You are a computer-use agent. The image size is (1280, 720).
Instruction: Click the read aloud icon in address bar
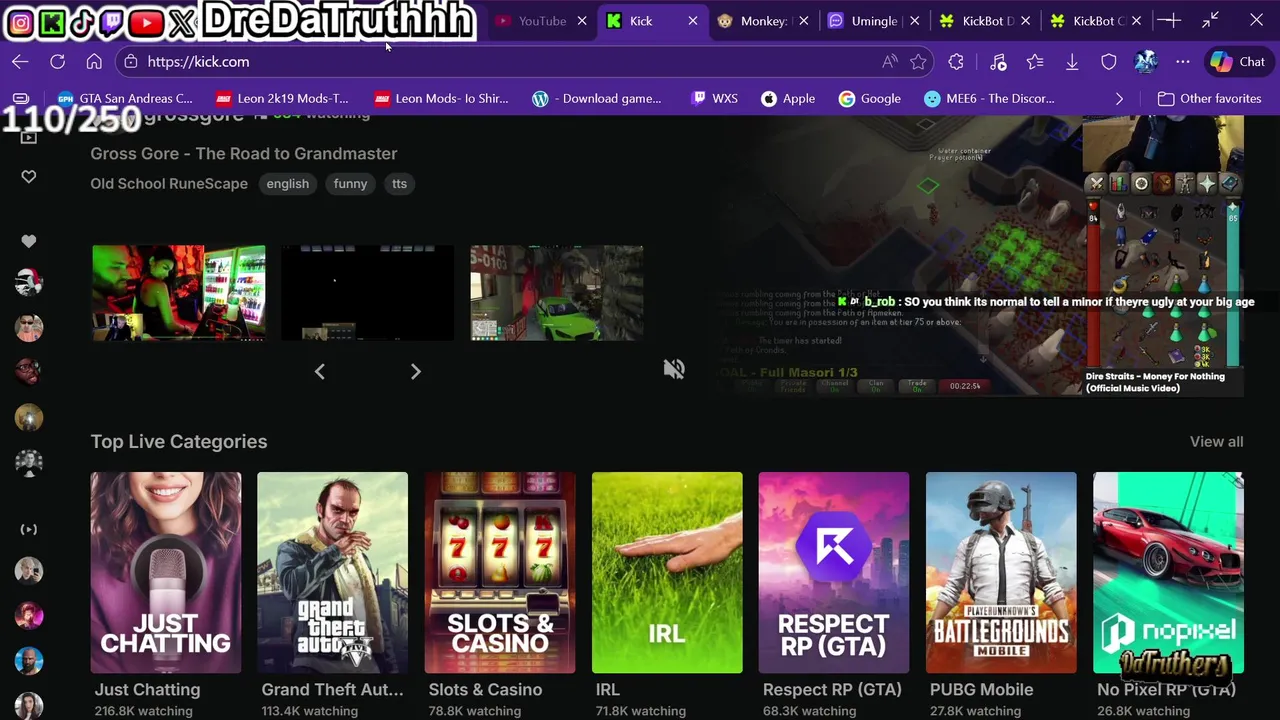pyautogui.click(x=889, y=62)
